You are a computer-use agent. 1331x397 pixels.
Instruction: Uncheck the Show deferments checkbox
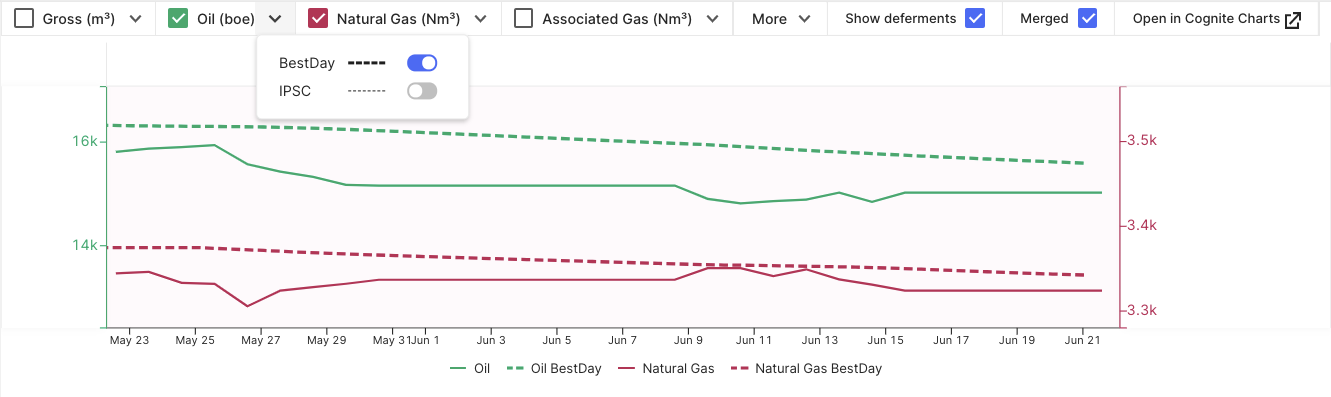point(975,19)
